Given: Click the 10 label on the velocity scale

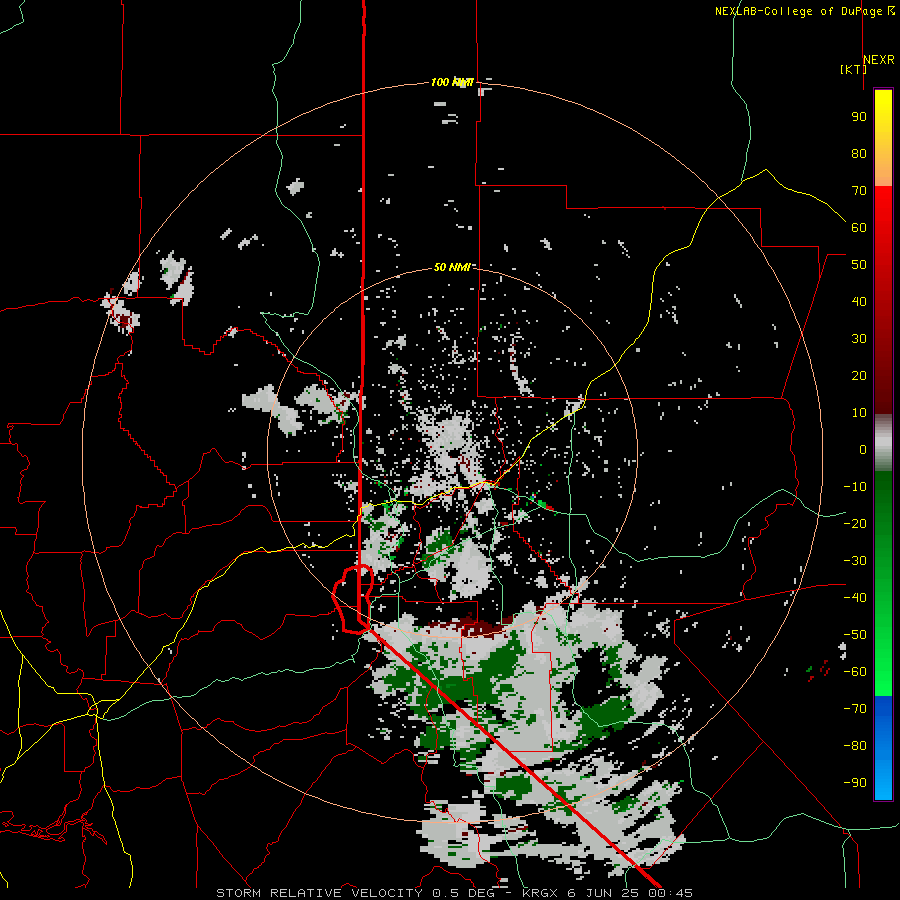Looking at the screenshot, I should tap(859, 413).
